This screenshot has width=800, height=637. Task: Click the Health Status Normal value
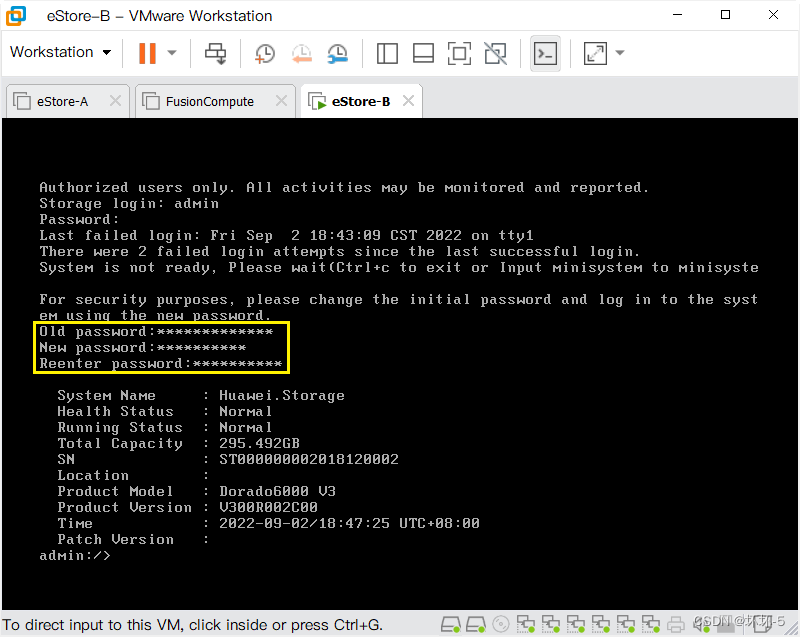[245, 411]
